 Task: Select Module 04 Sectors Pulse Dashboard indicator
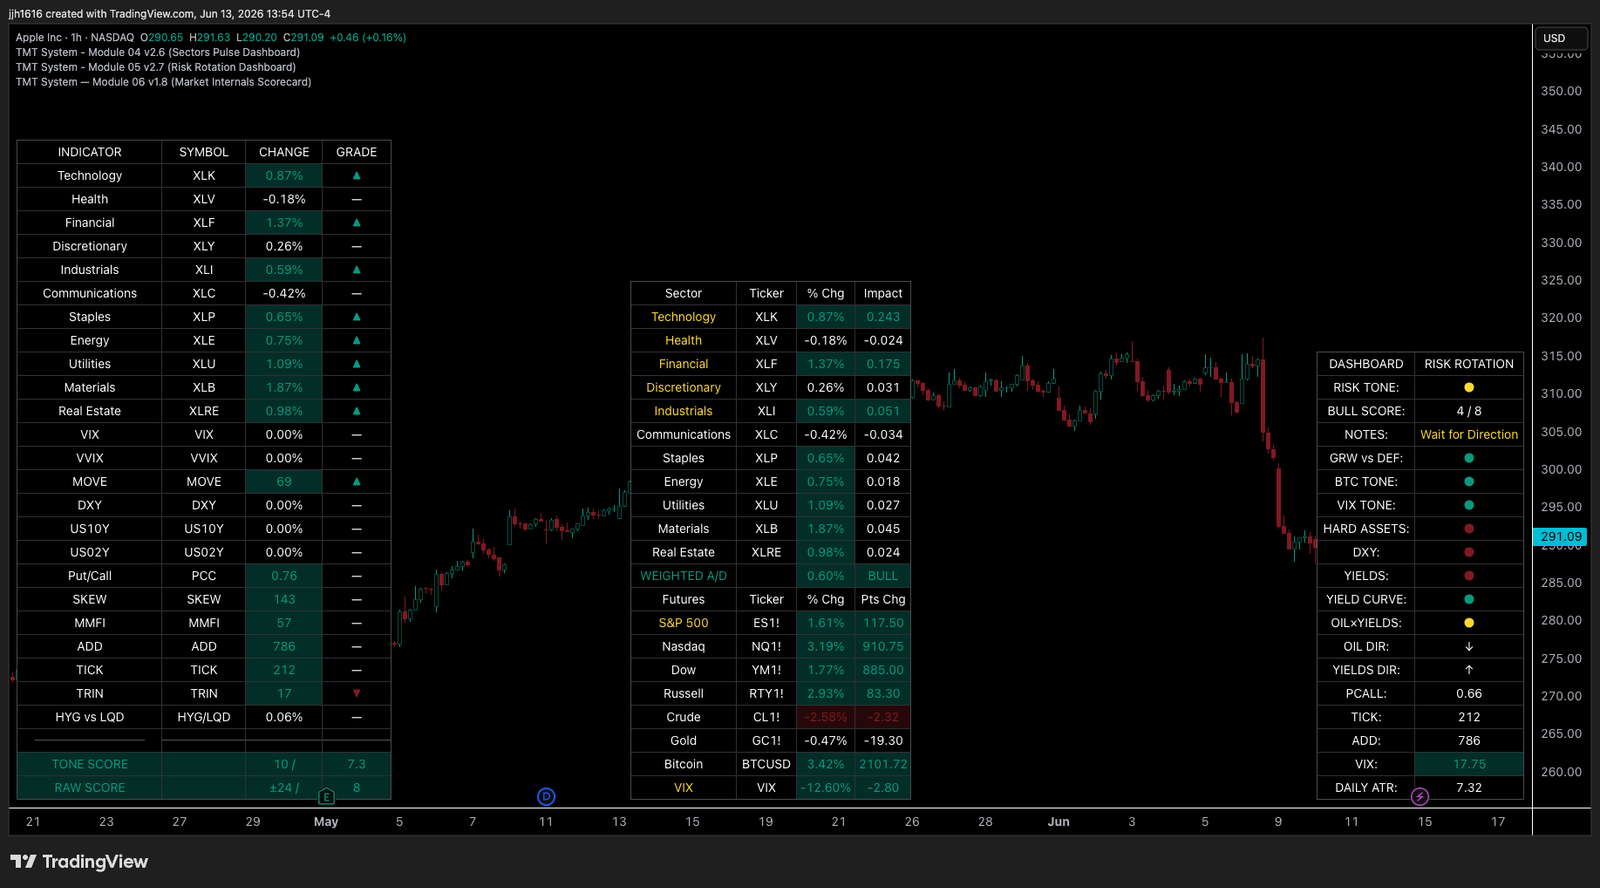tap(158, 53)
